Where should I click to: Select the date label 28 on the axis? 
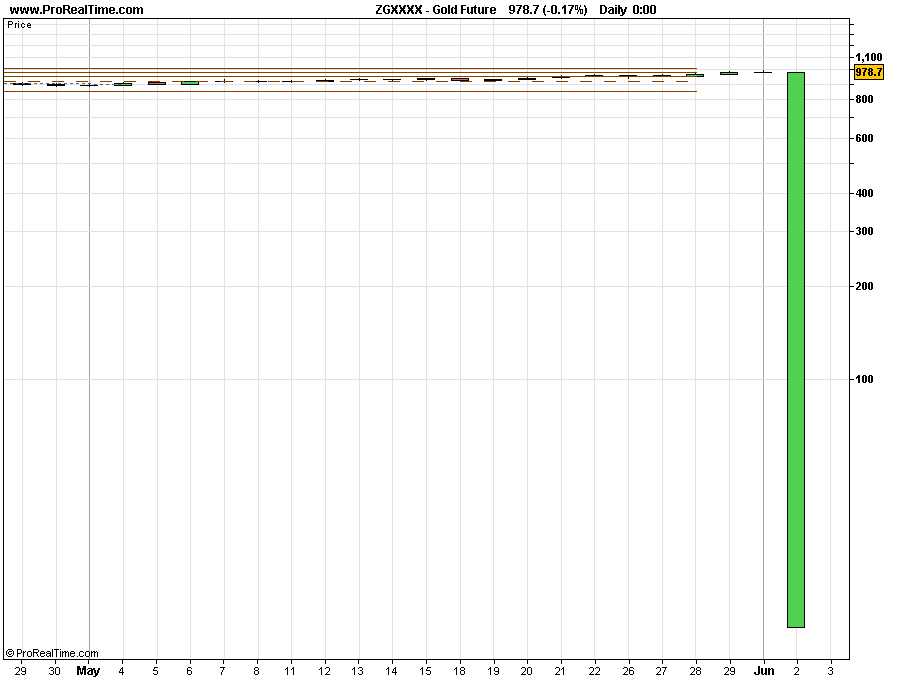[x=696, y=671]
